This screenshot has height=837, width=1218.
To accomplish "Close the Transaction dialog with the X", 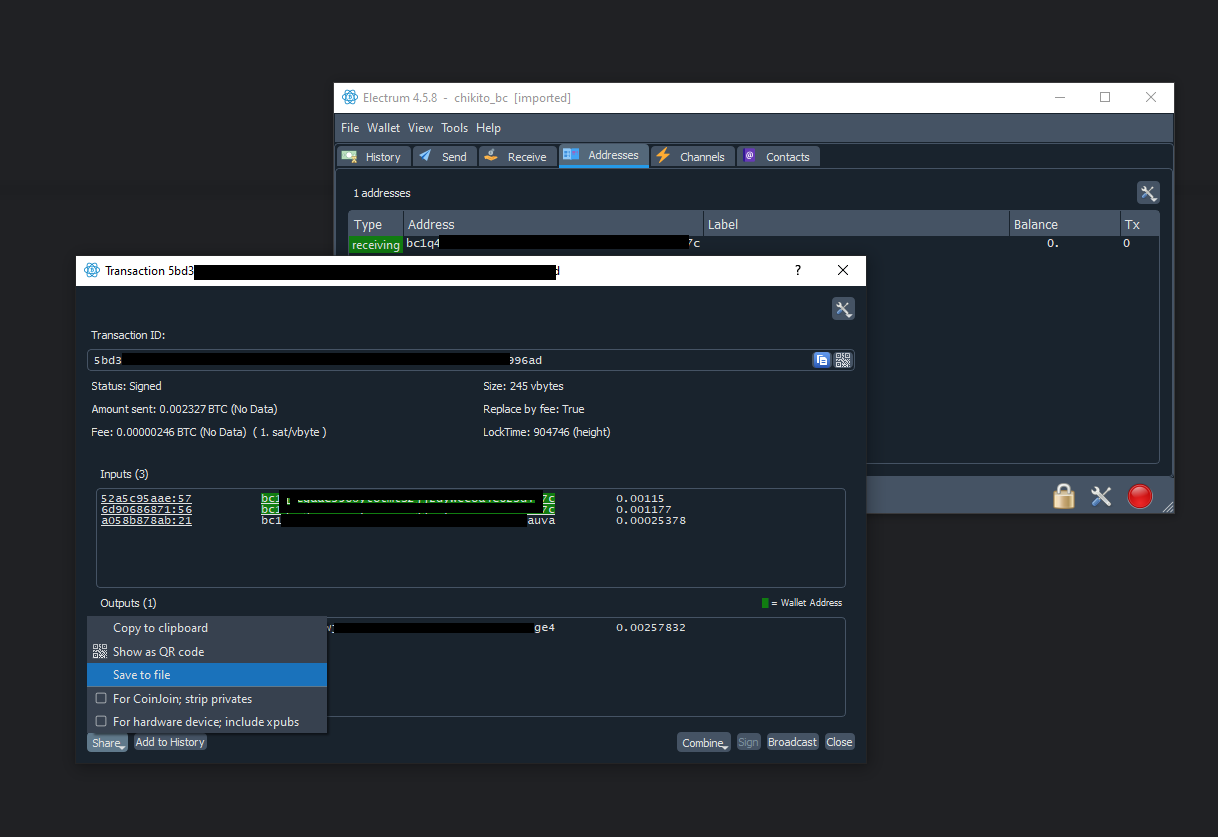I will pos(843,270).
